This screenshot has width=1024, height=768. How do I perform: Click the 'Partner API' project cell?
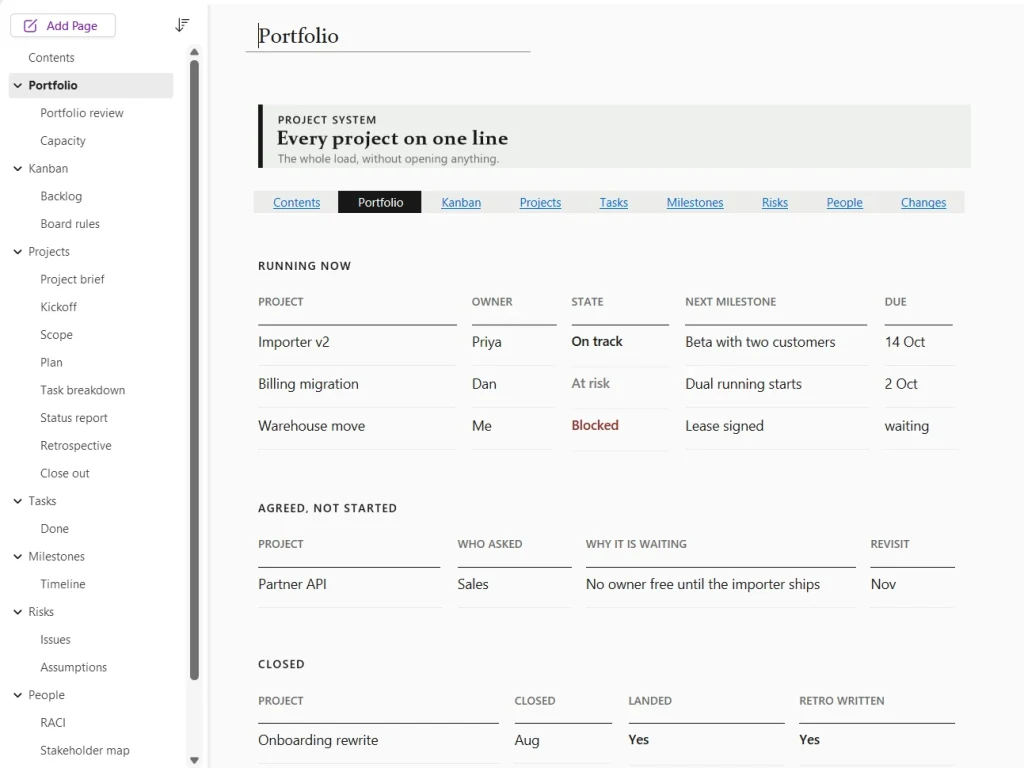pyautogui.click(x=292, y=584)
